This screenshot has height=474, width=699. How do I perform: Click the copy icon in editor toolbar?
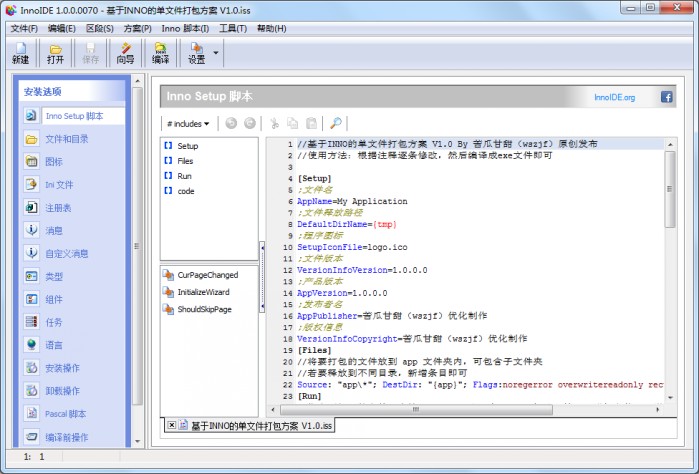point(292,123)
